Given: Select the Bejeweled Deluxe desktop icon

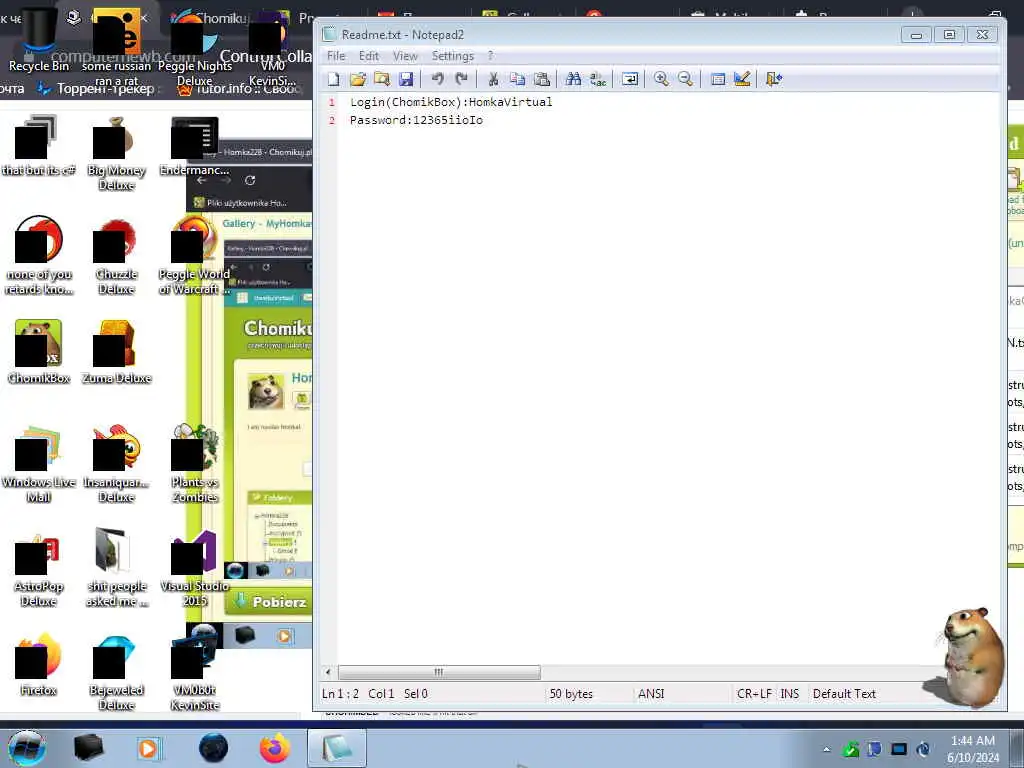Looking at the screenshot, I should [116, 673].
